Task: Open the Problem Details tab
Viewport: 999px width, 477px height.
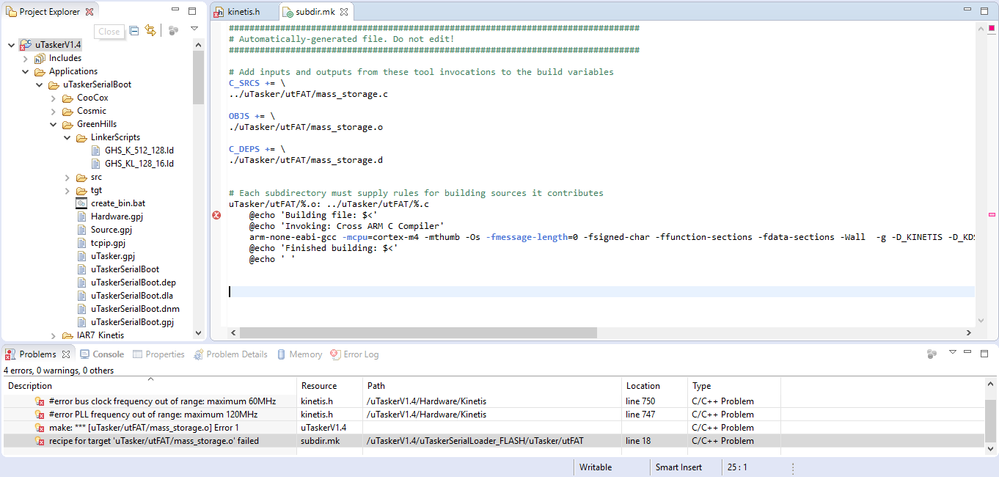Action: pyautogui.click(x=230, y=354)
